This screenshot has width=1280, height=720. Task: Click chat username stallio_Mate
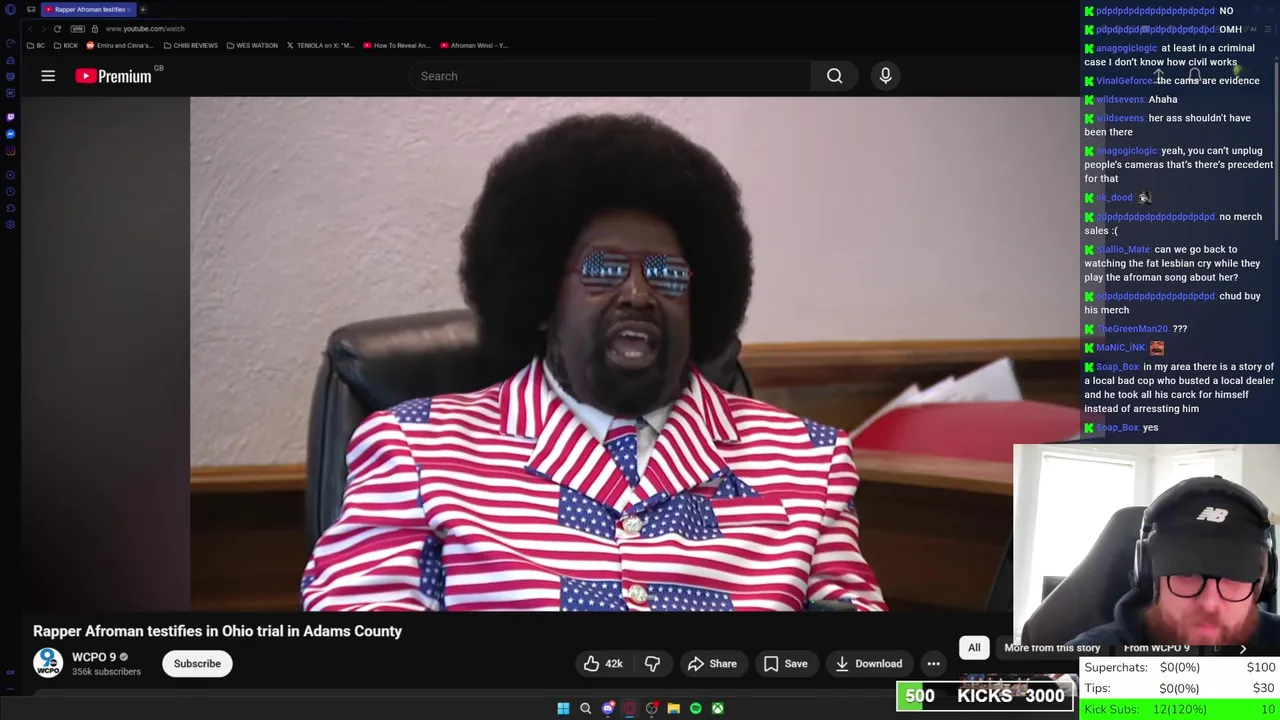[x=1123, y=250]
